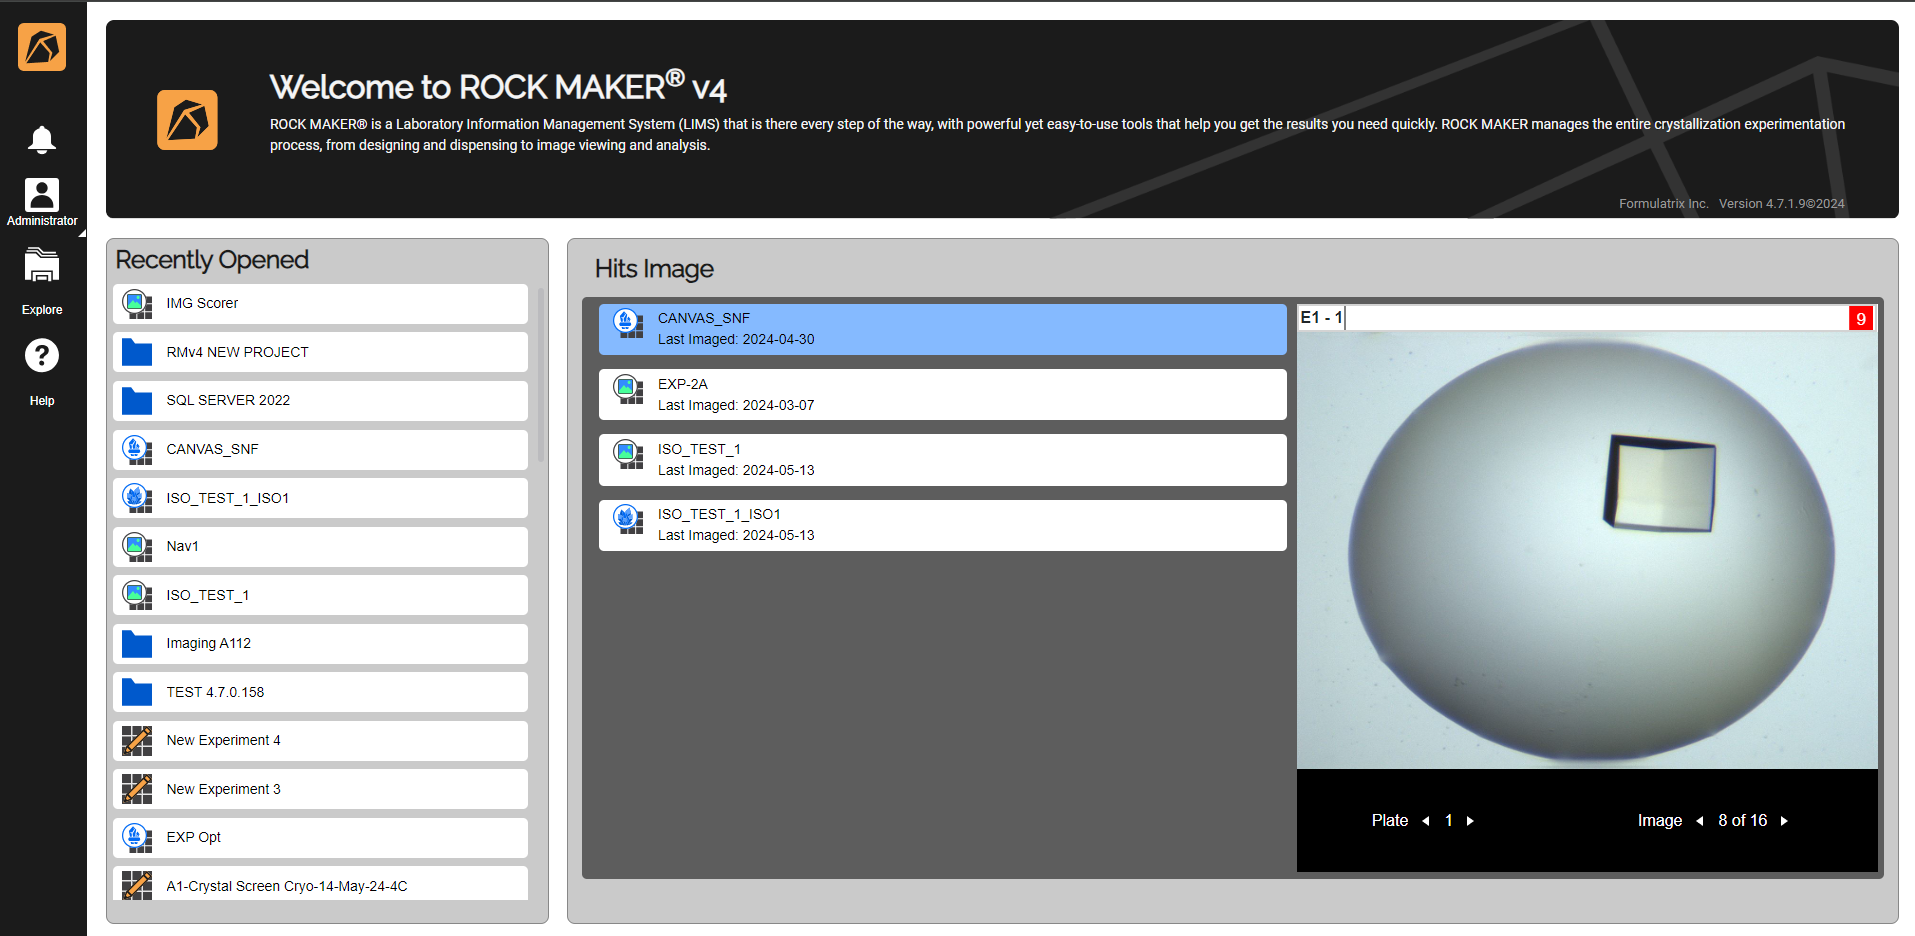Select ISO_TEST_1_ISO1 in Hits Image list

click(942, 525)
